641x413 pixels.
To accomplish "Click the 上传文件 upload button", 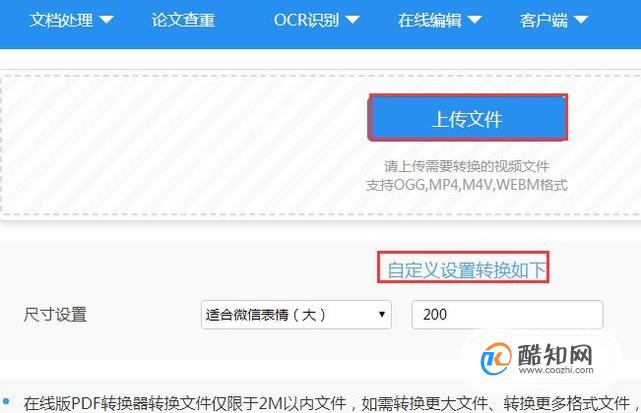I will 468,118.
